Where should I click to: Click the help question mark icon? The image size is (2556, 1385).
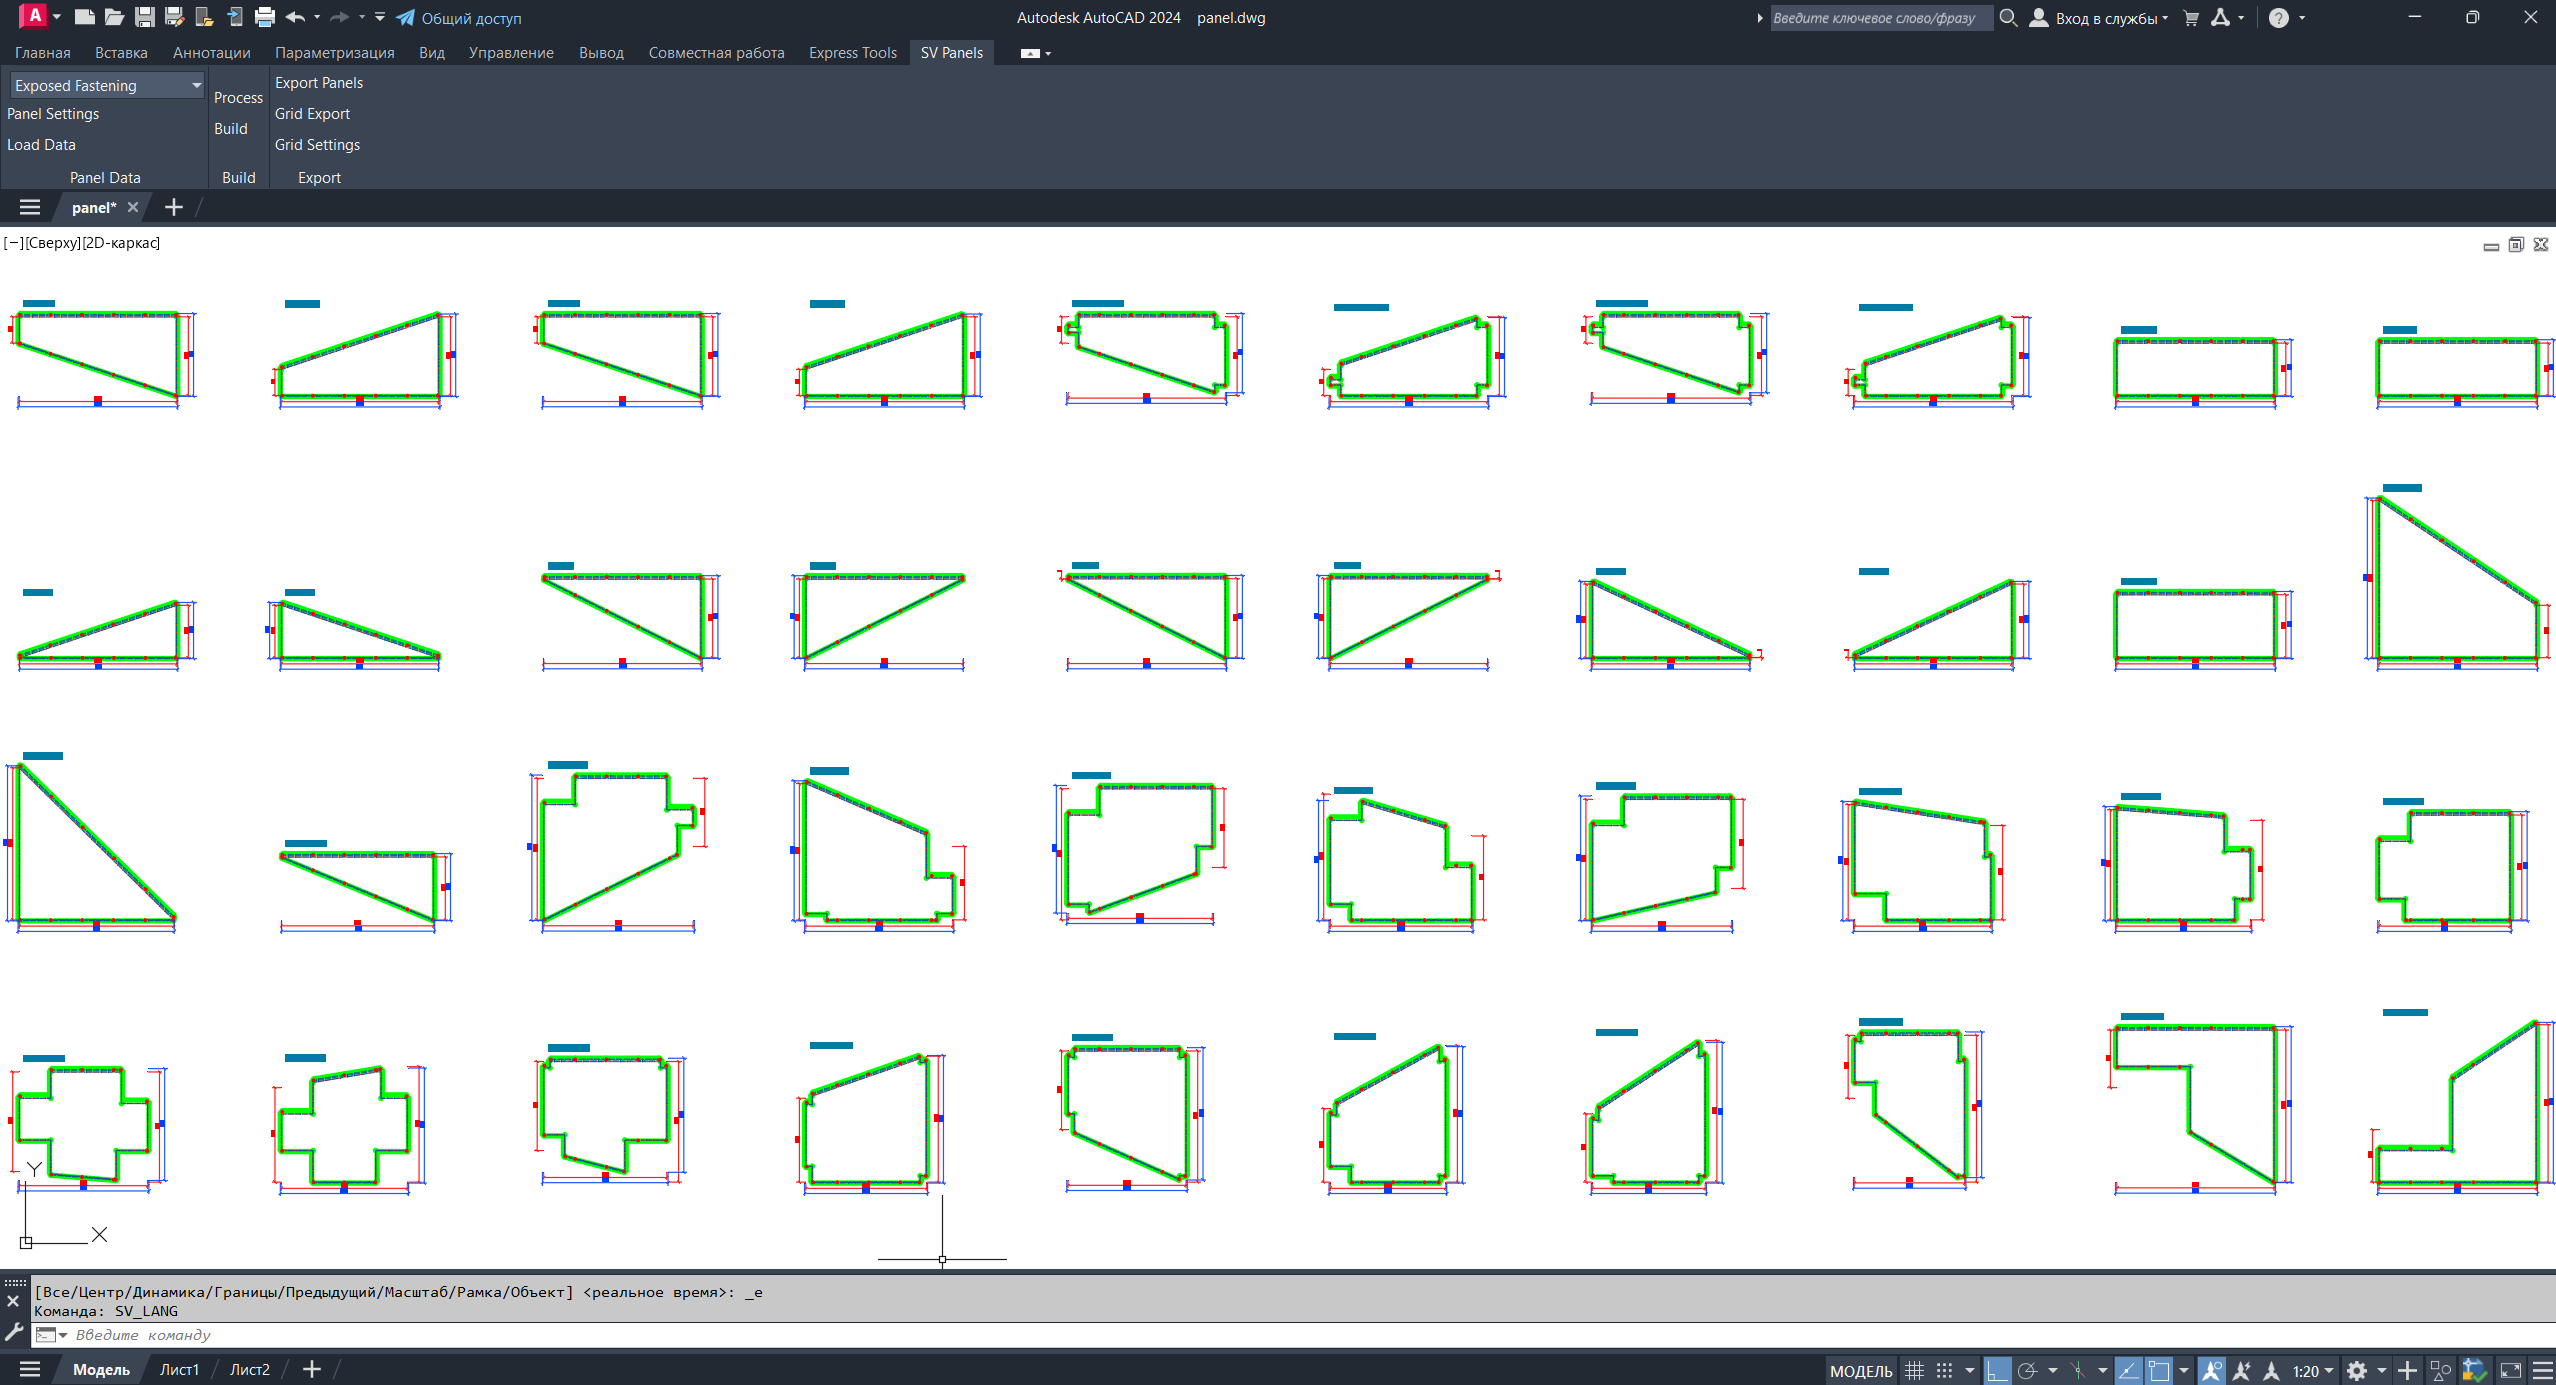click(x=2279, y=18)
